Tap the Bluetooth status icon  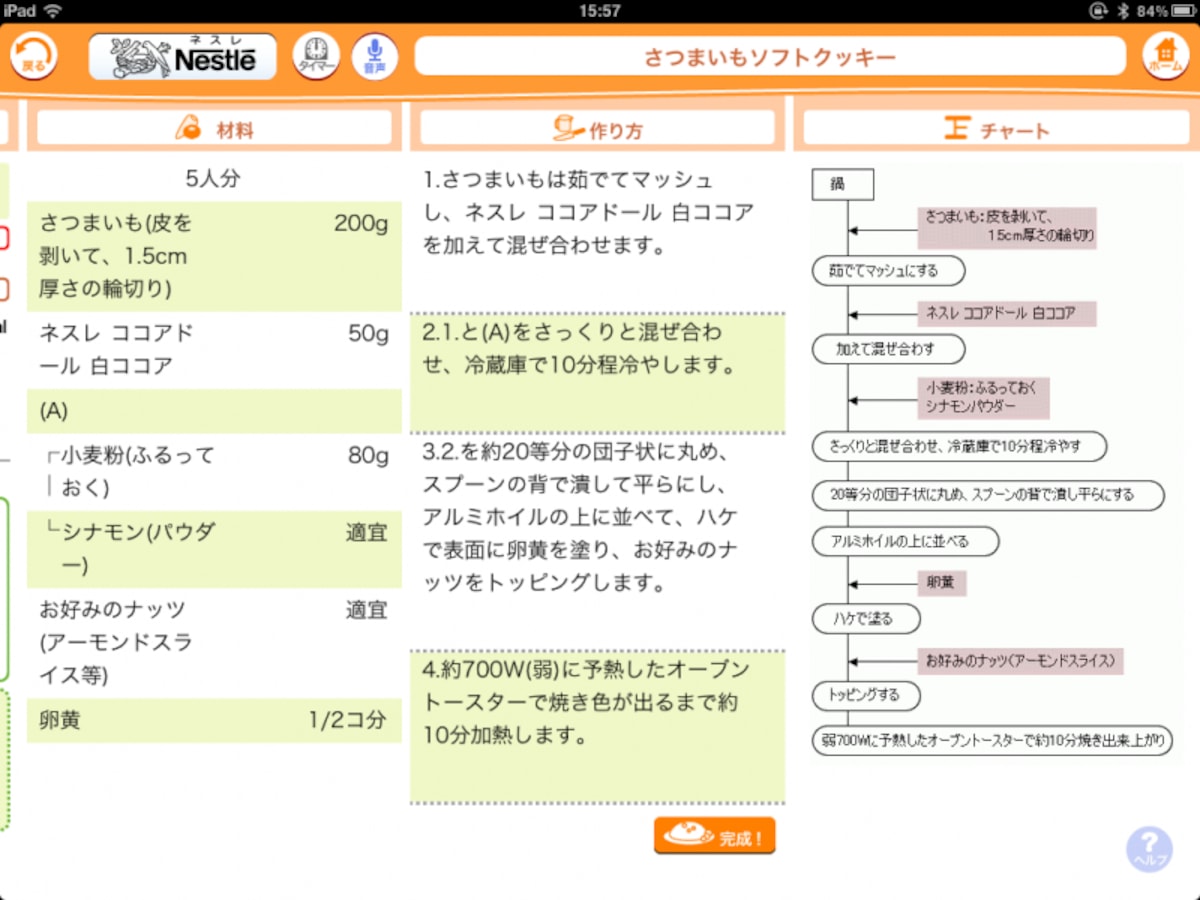(1123, 10)
